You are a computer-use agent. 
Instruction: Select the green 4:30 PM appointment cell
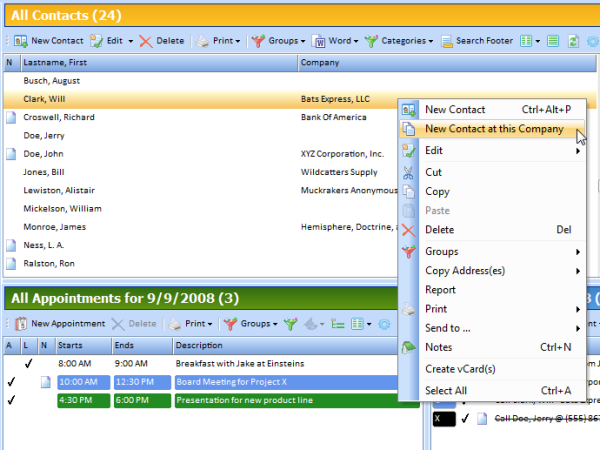(x=83, y=400)
